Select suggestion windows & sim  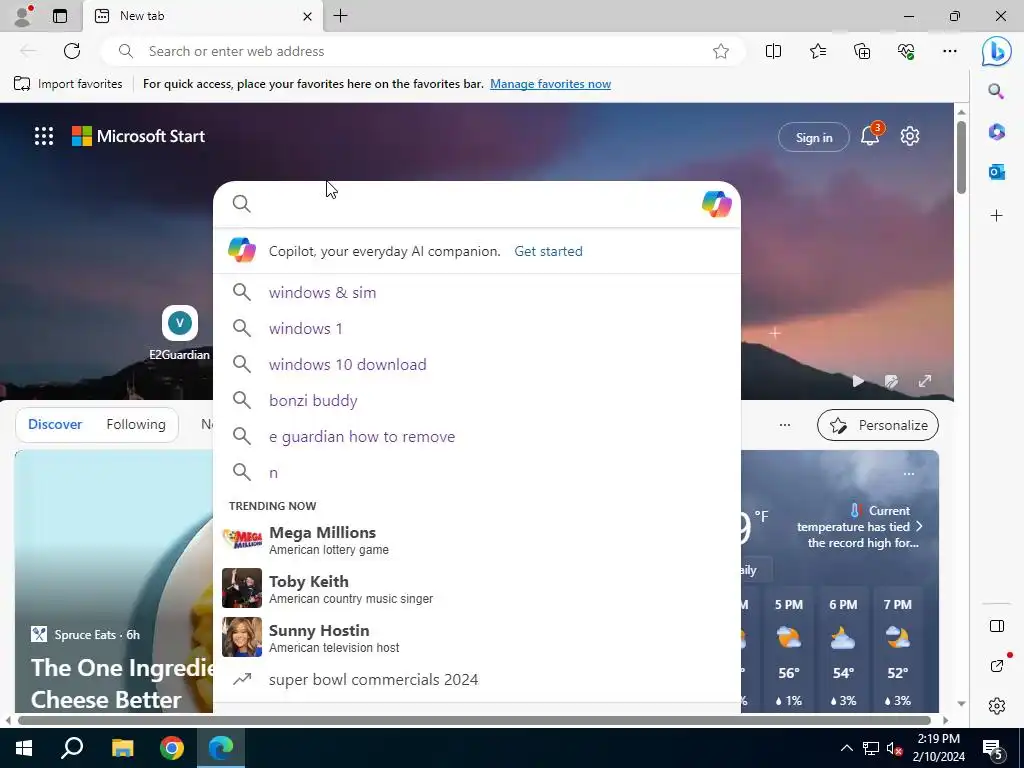[477, 293]
